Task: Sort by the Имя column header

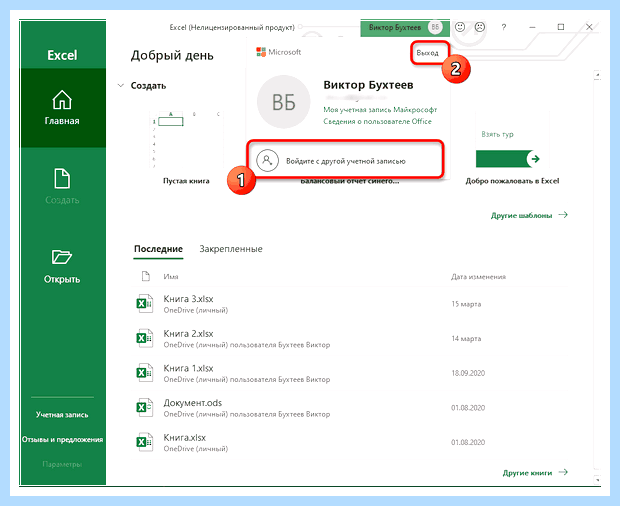Action: pyautogui.click(x=171, y=277)
